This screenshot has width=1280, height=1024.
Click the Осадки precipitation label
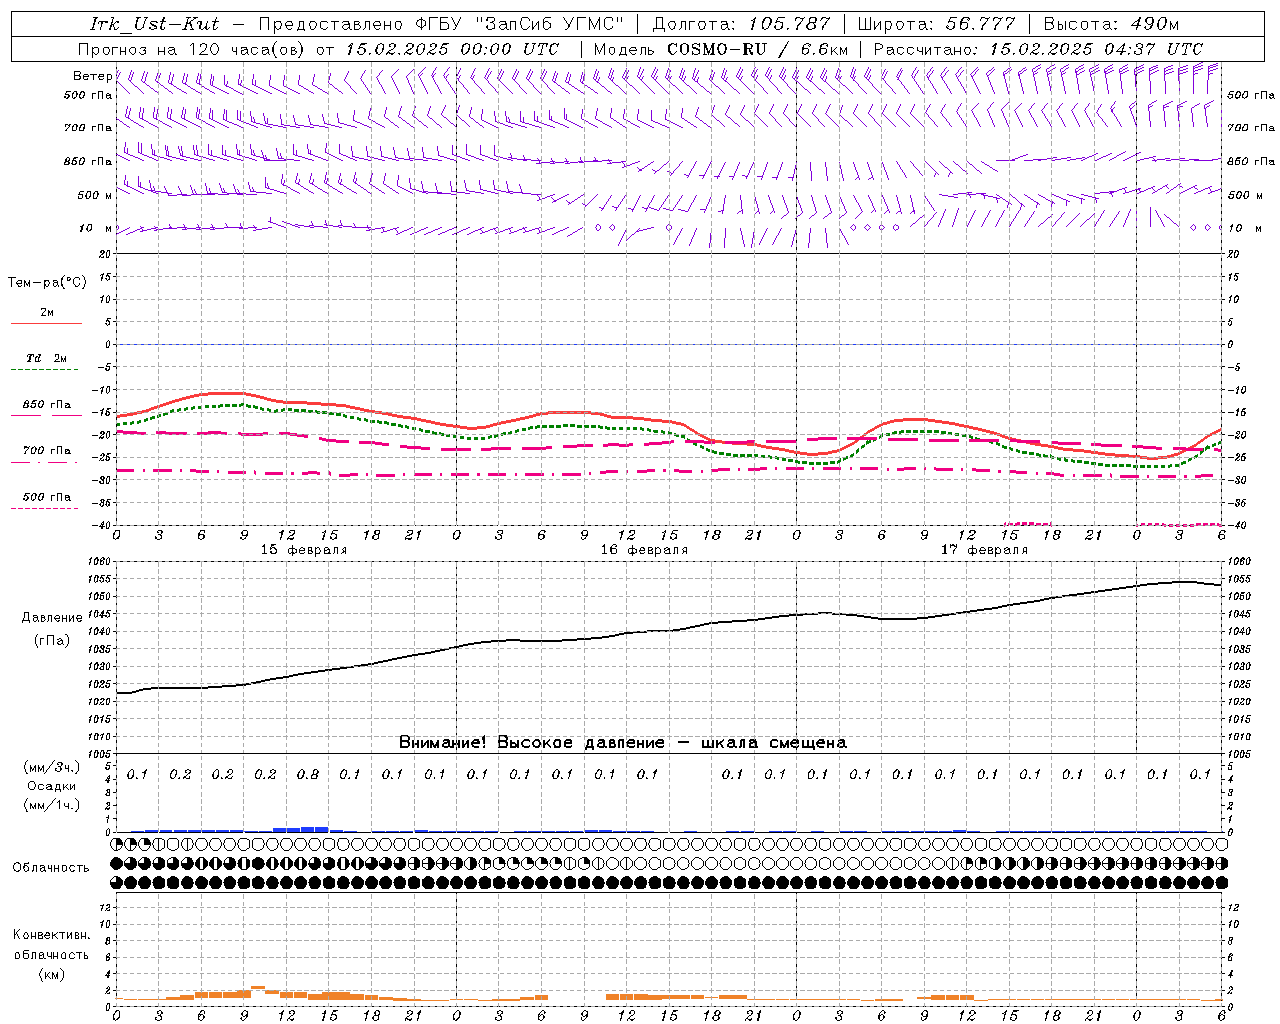point(51,786)
